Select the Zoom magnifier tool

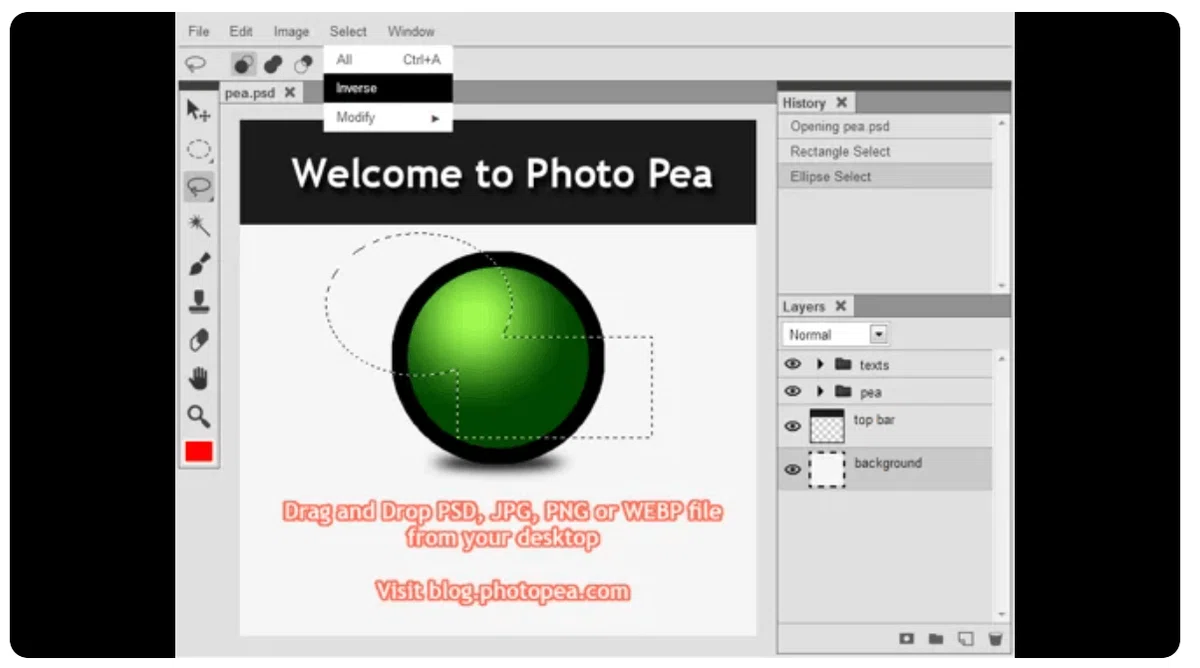point(199,416)
